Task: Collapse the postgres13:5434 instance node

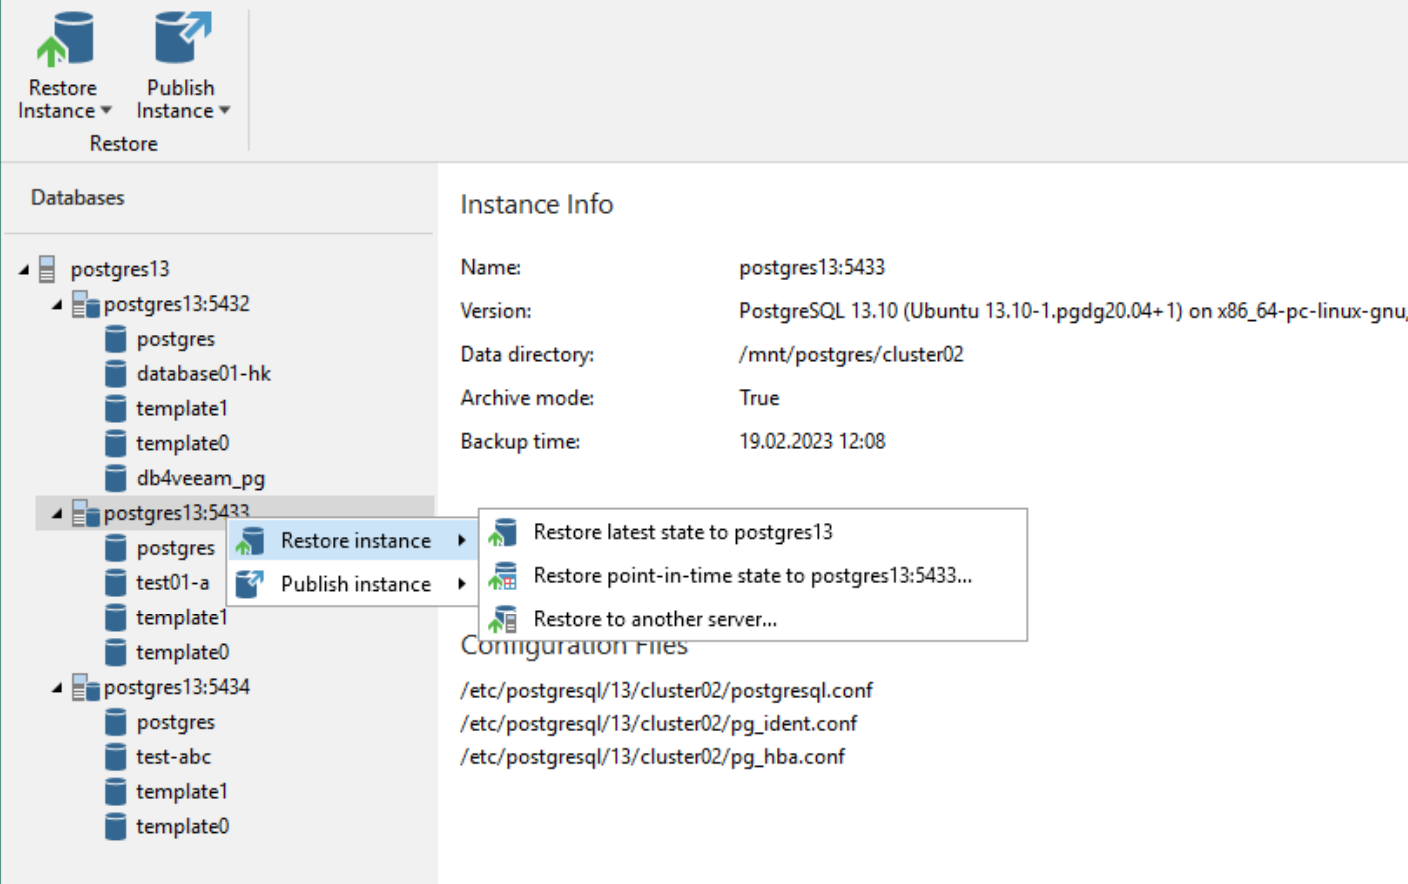Action: tap(57, 688)
